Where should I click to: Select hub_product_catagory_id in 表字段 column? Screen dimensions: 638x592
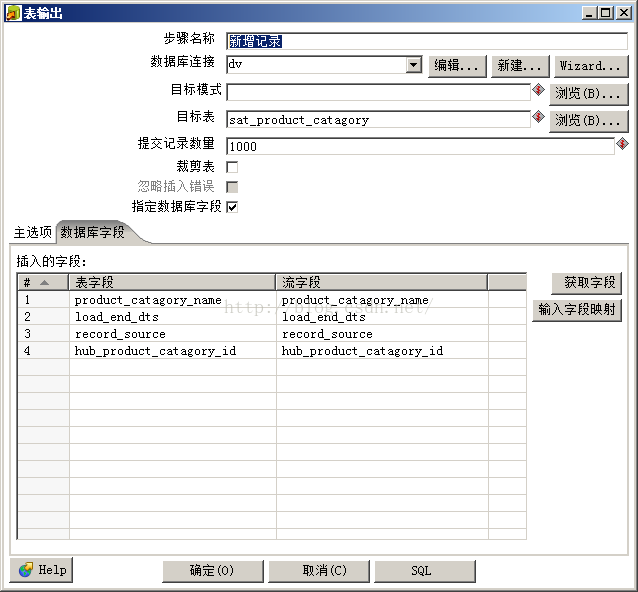tap(155, 351)
